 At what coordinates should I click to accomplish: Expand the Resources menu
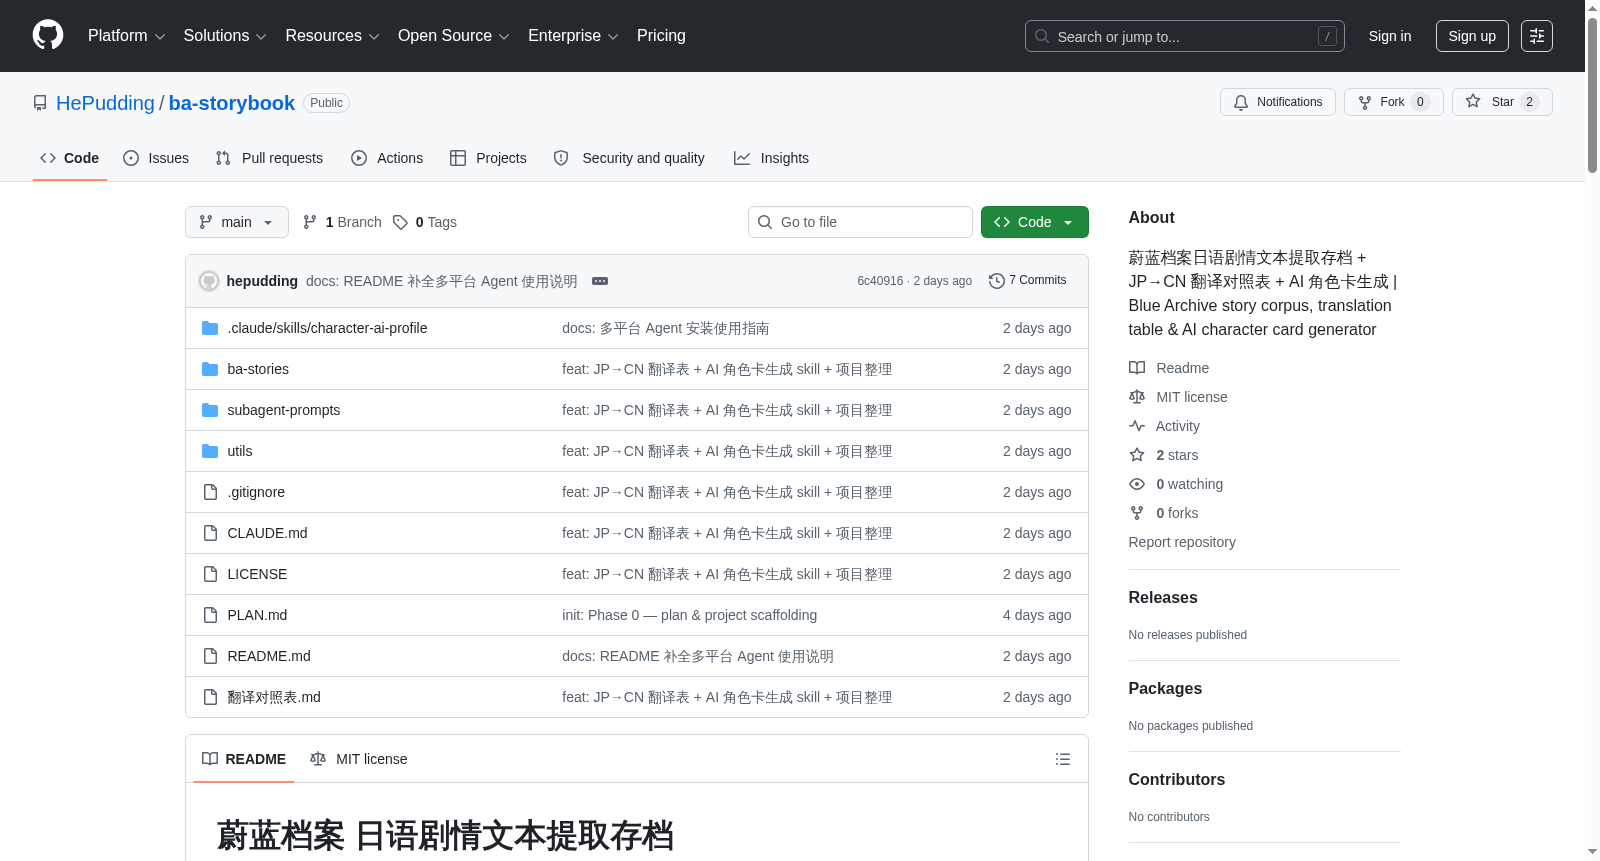point(333,36)
